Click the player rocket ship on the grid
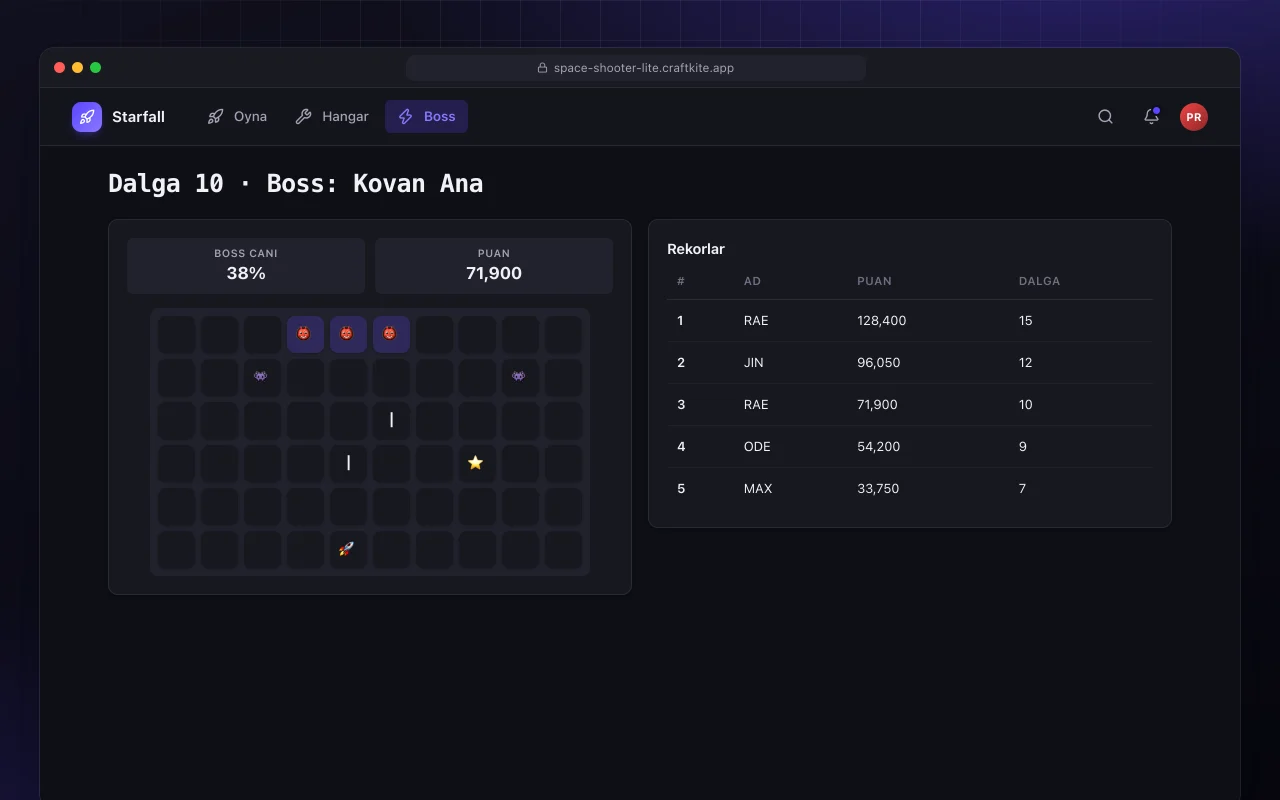Screen dimensions: 1280x800 (x=346, y=549)
